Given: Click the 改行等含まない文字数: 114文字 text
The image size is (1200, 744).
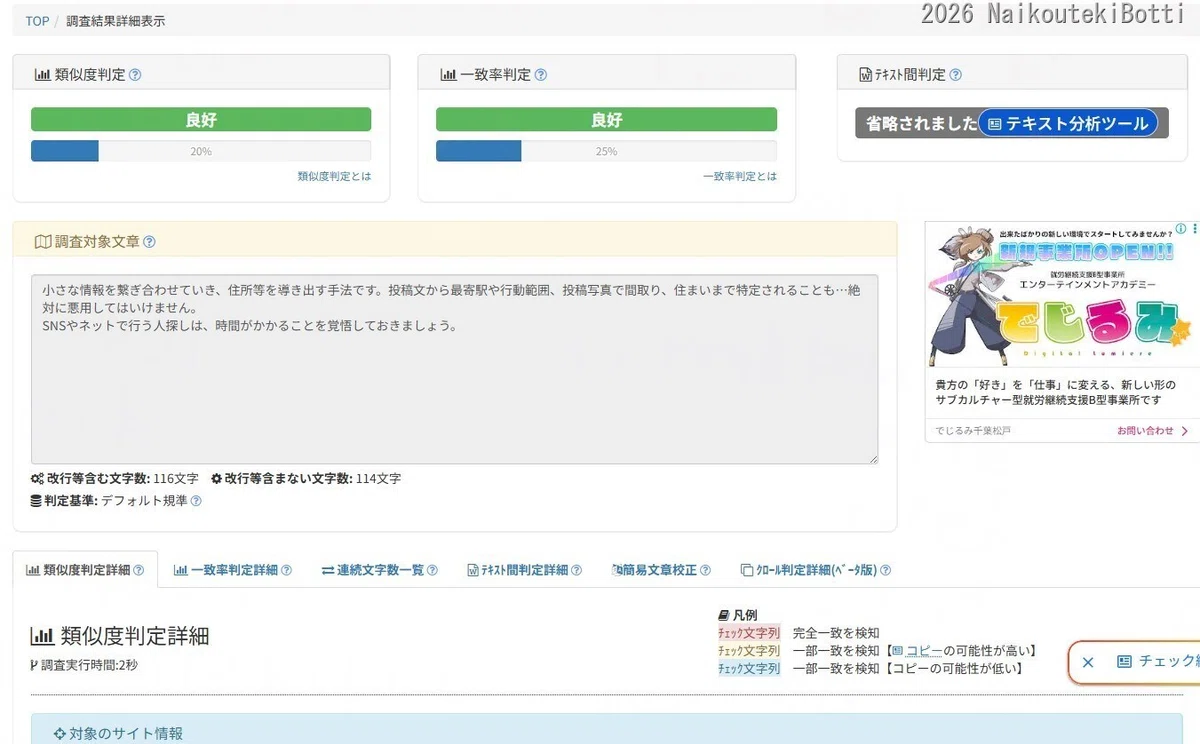Looking at the screenshot, I should point(306,479).
